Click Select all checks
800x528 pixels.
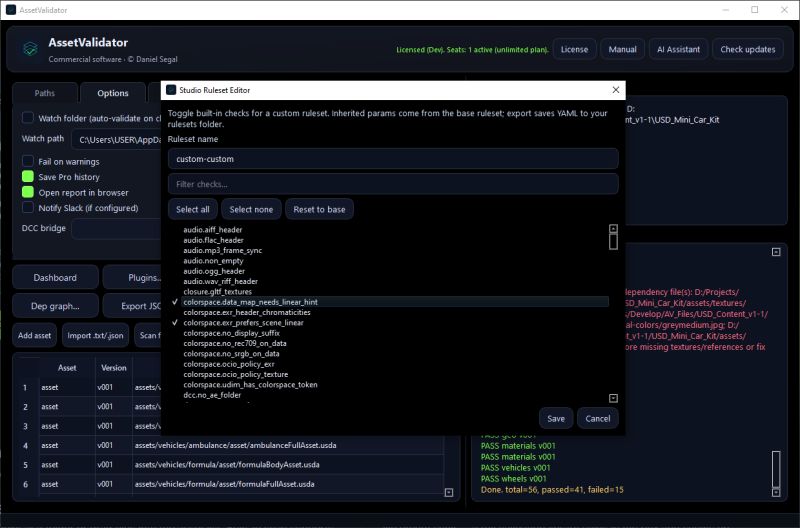(193, 209)
